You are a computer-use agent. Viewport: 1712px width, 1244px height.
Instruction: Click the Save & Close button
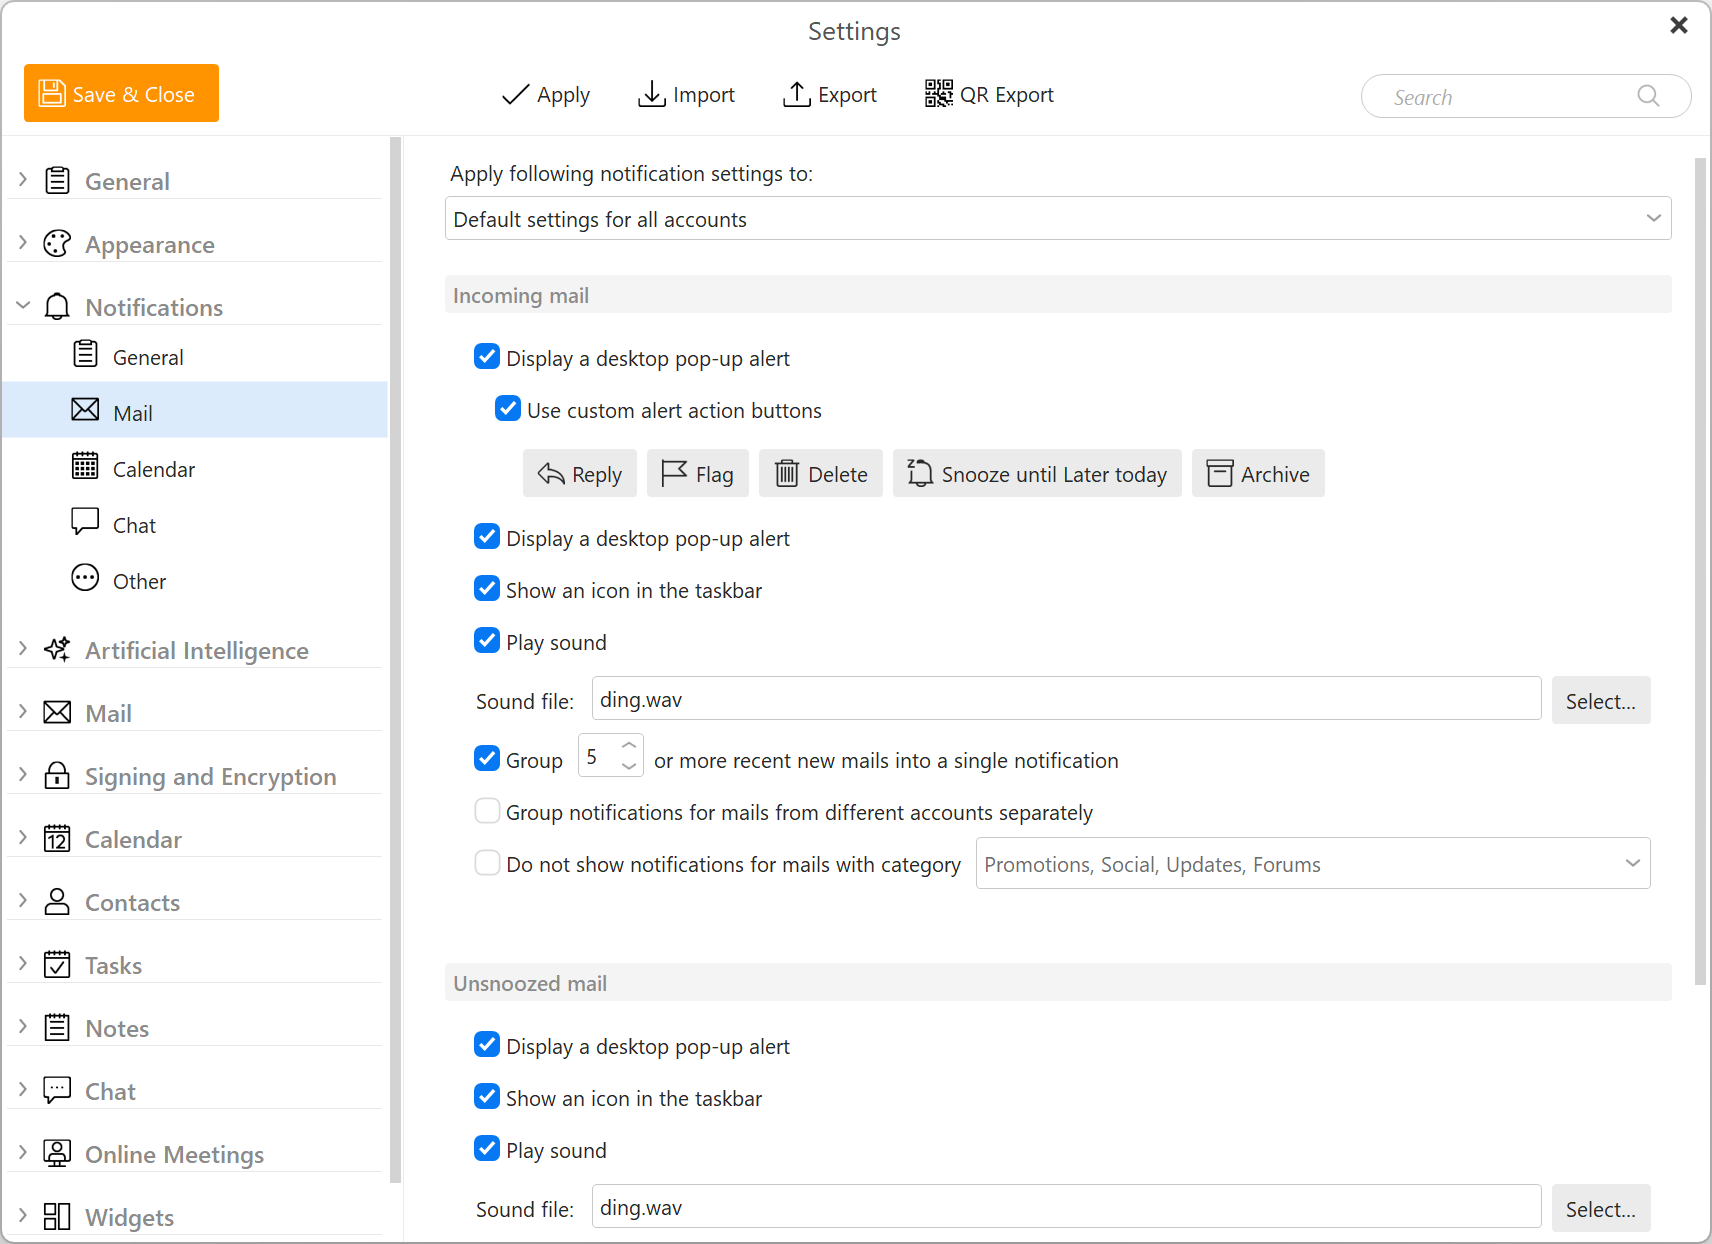pyautogui.click(x=121, y=93)
